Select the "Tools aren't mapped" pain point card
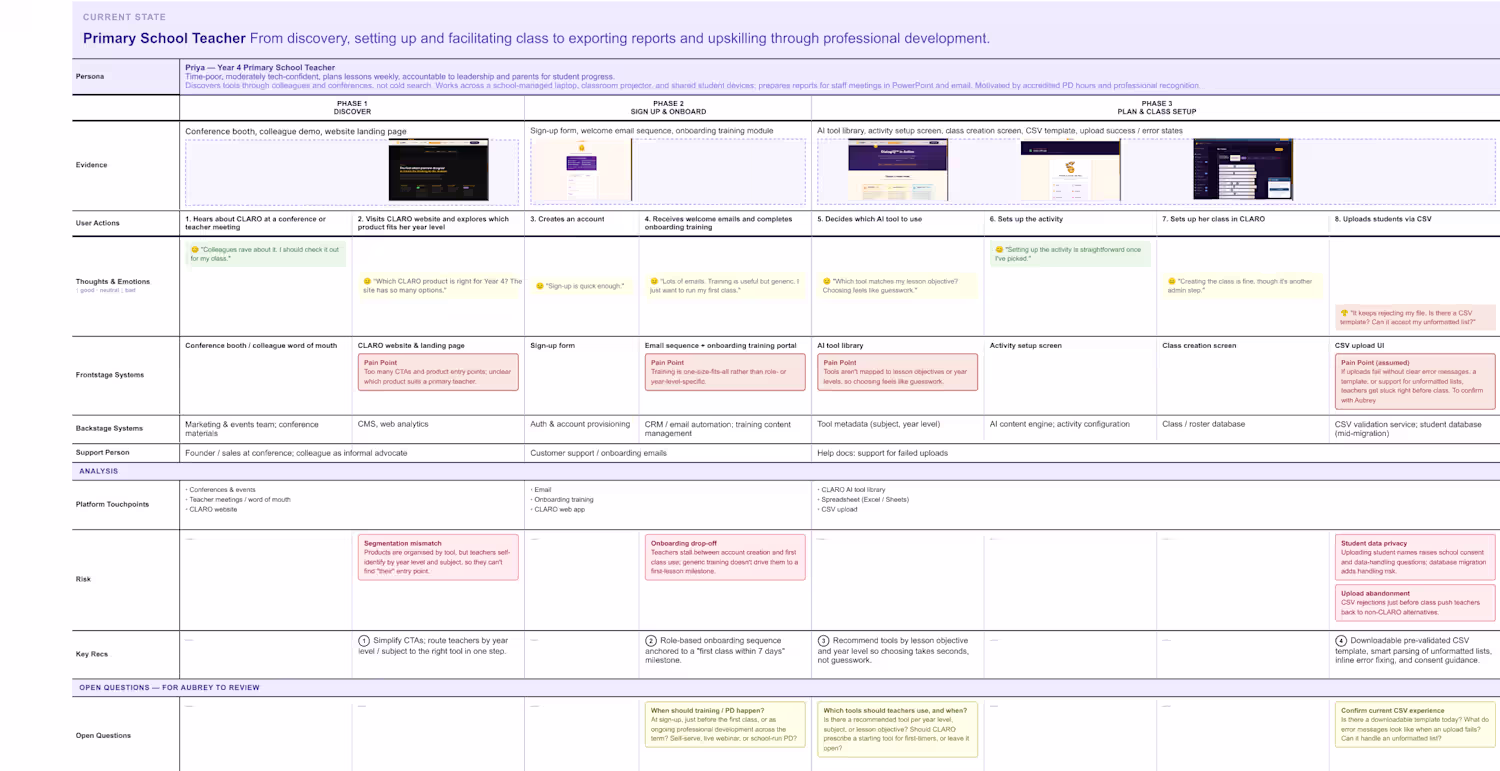 (x=897, y=371)
